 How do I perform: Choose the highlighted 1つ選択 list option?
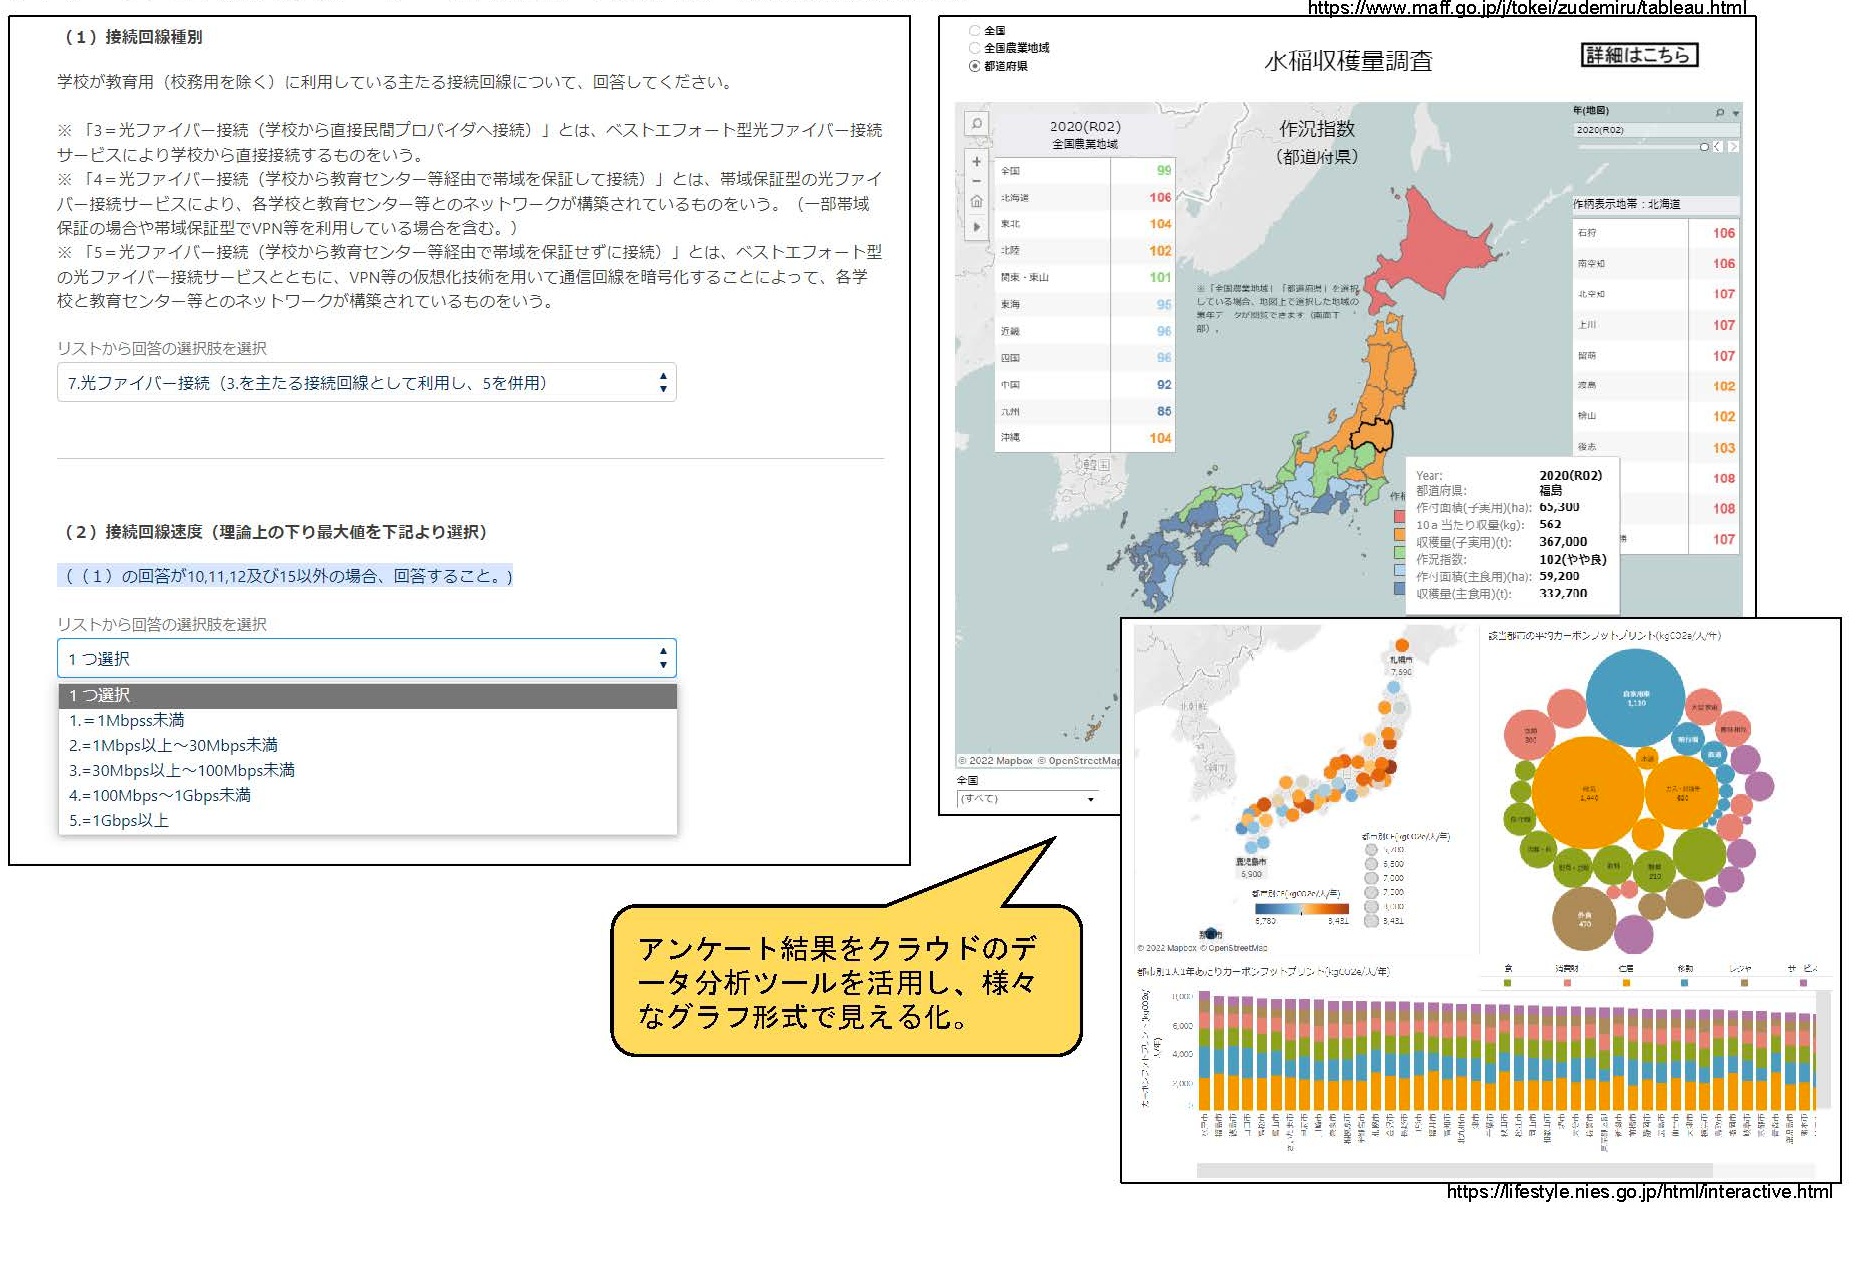[367, 696]
